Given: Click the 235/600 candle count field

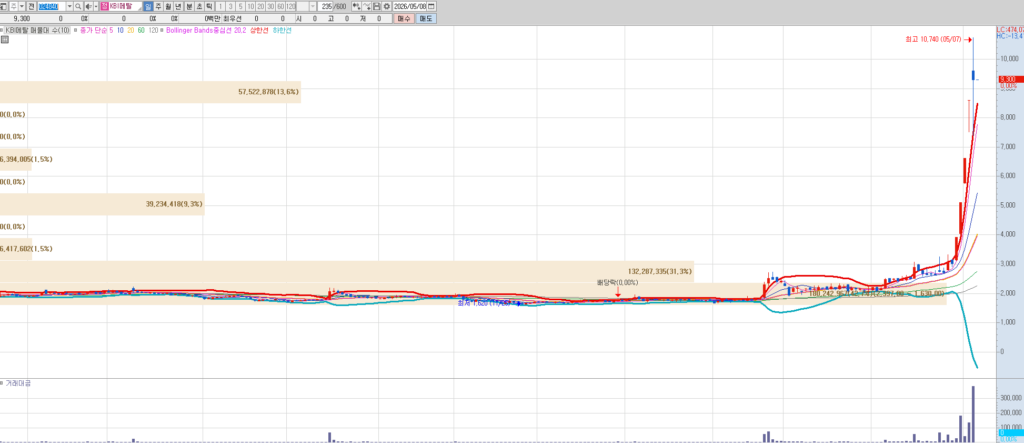Looking at the screenshot, I should pos(331,6).
